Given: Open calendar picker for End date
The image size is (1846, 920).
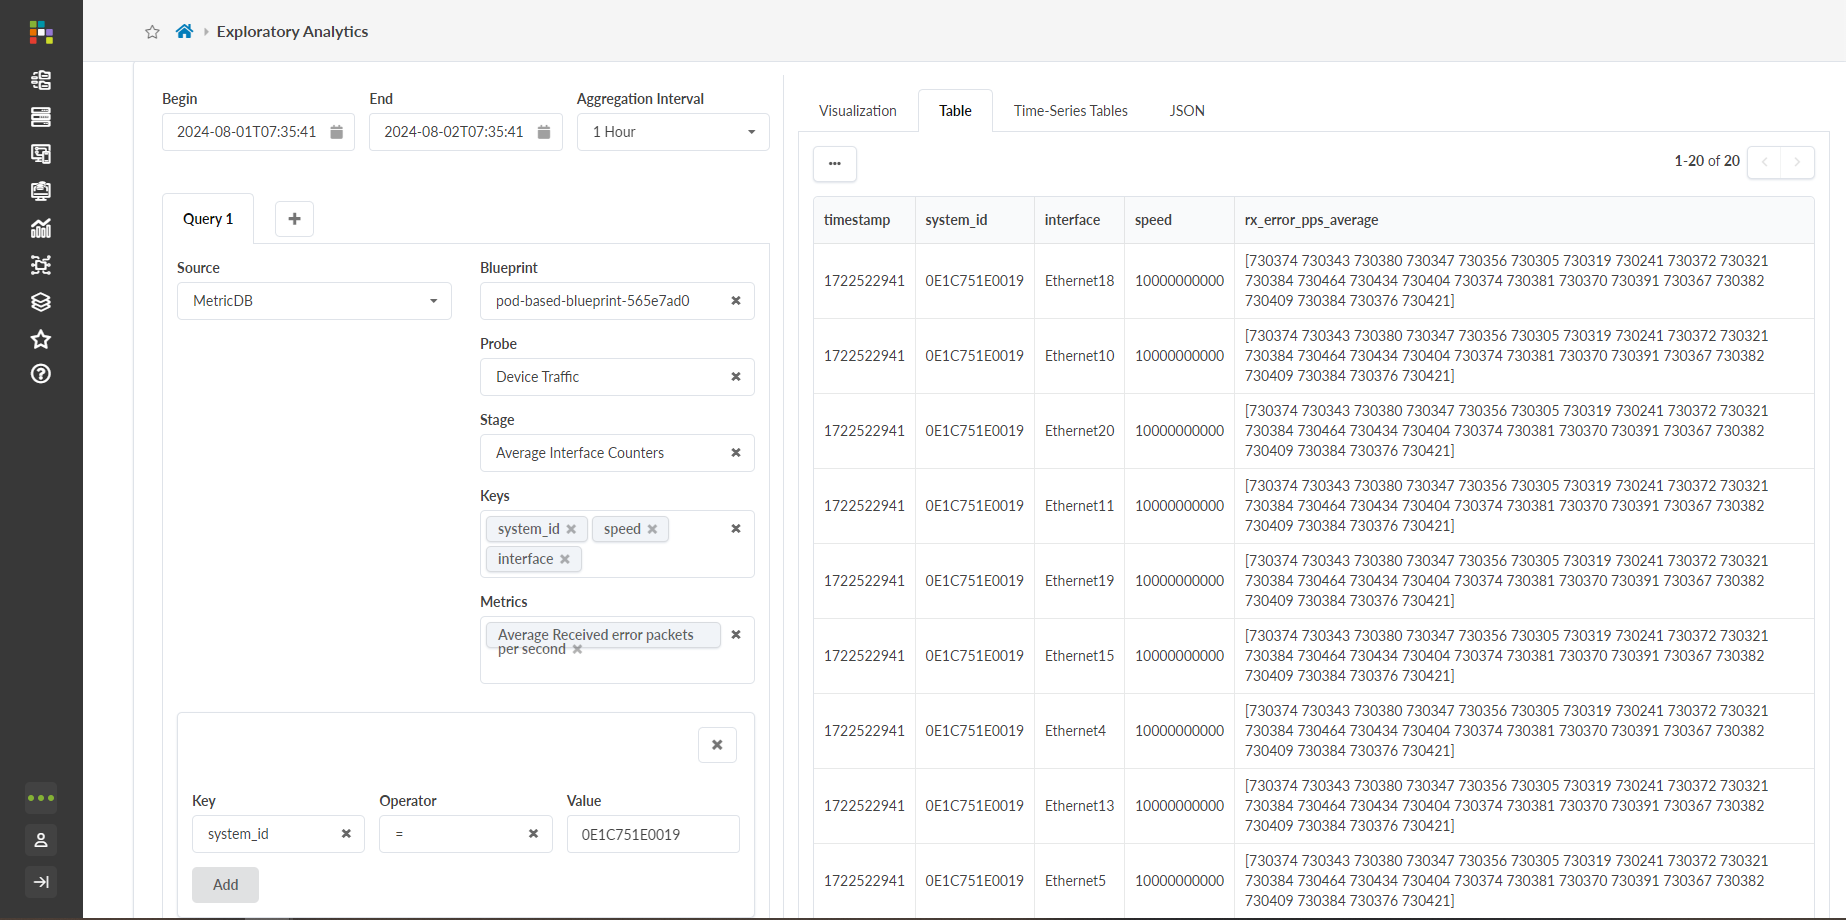Looking at the screenshot, I should coord(544,132).
